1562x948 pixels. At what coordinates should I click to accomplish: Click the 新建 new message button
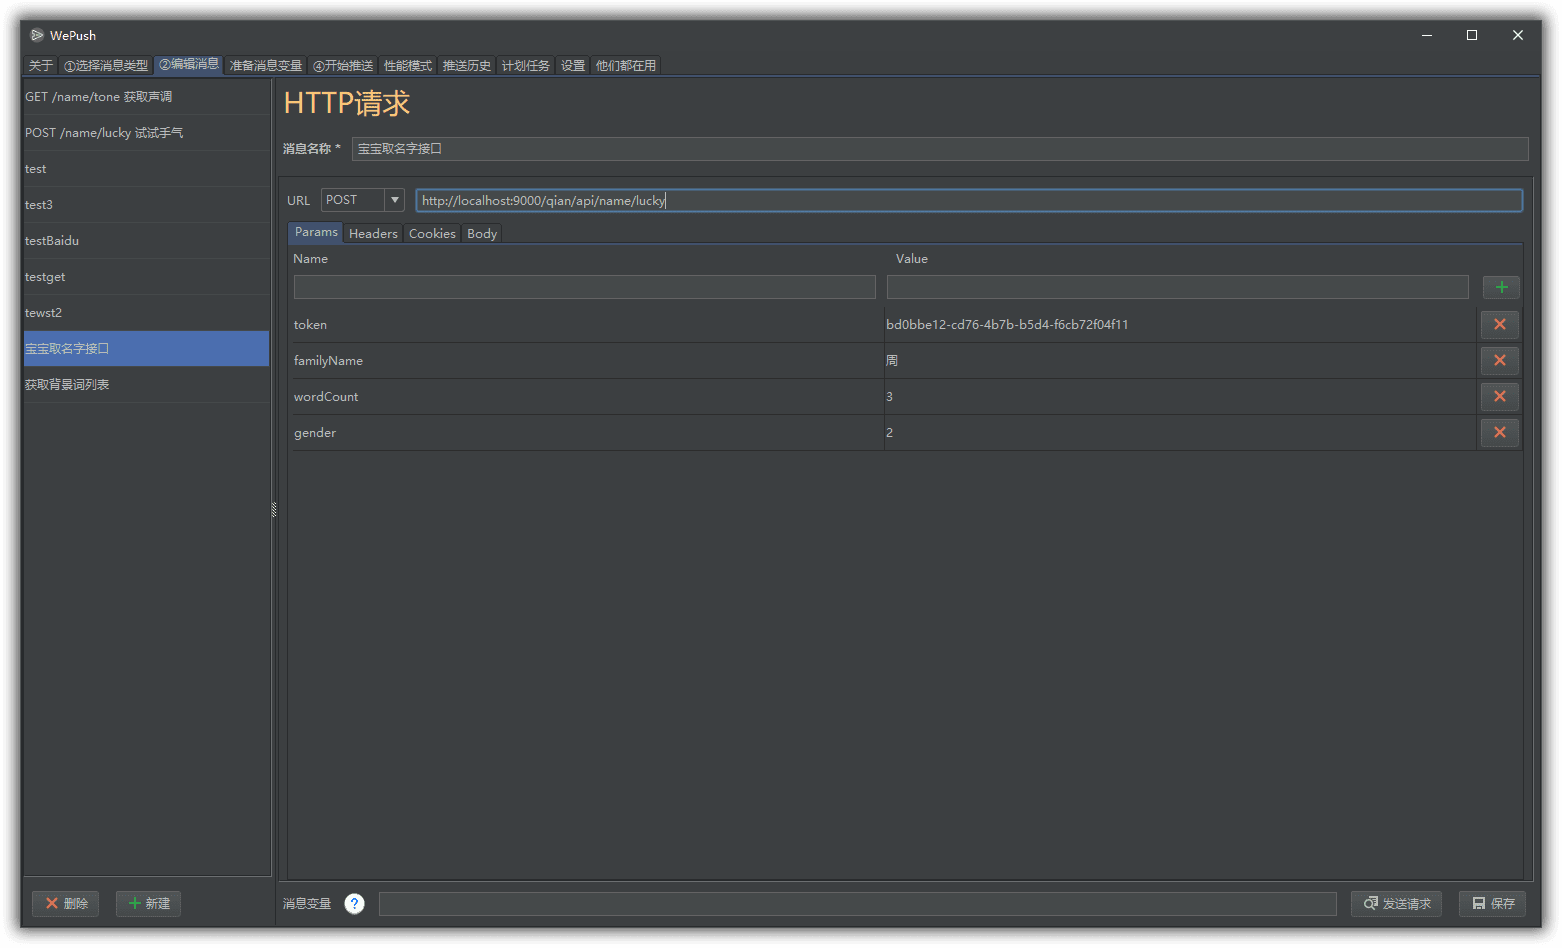(x=149, y=904)
